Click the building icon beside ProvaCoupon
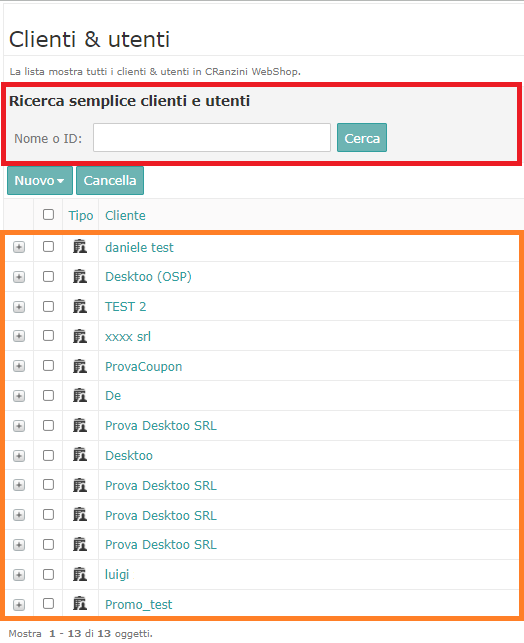This screenshot has width=524, height=643. [80, 366]
